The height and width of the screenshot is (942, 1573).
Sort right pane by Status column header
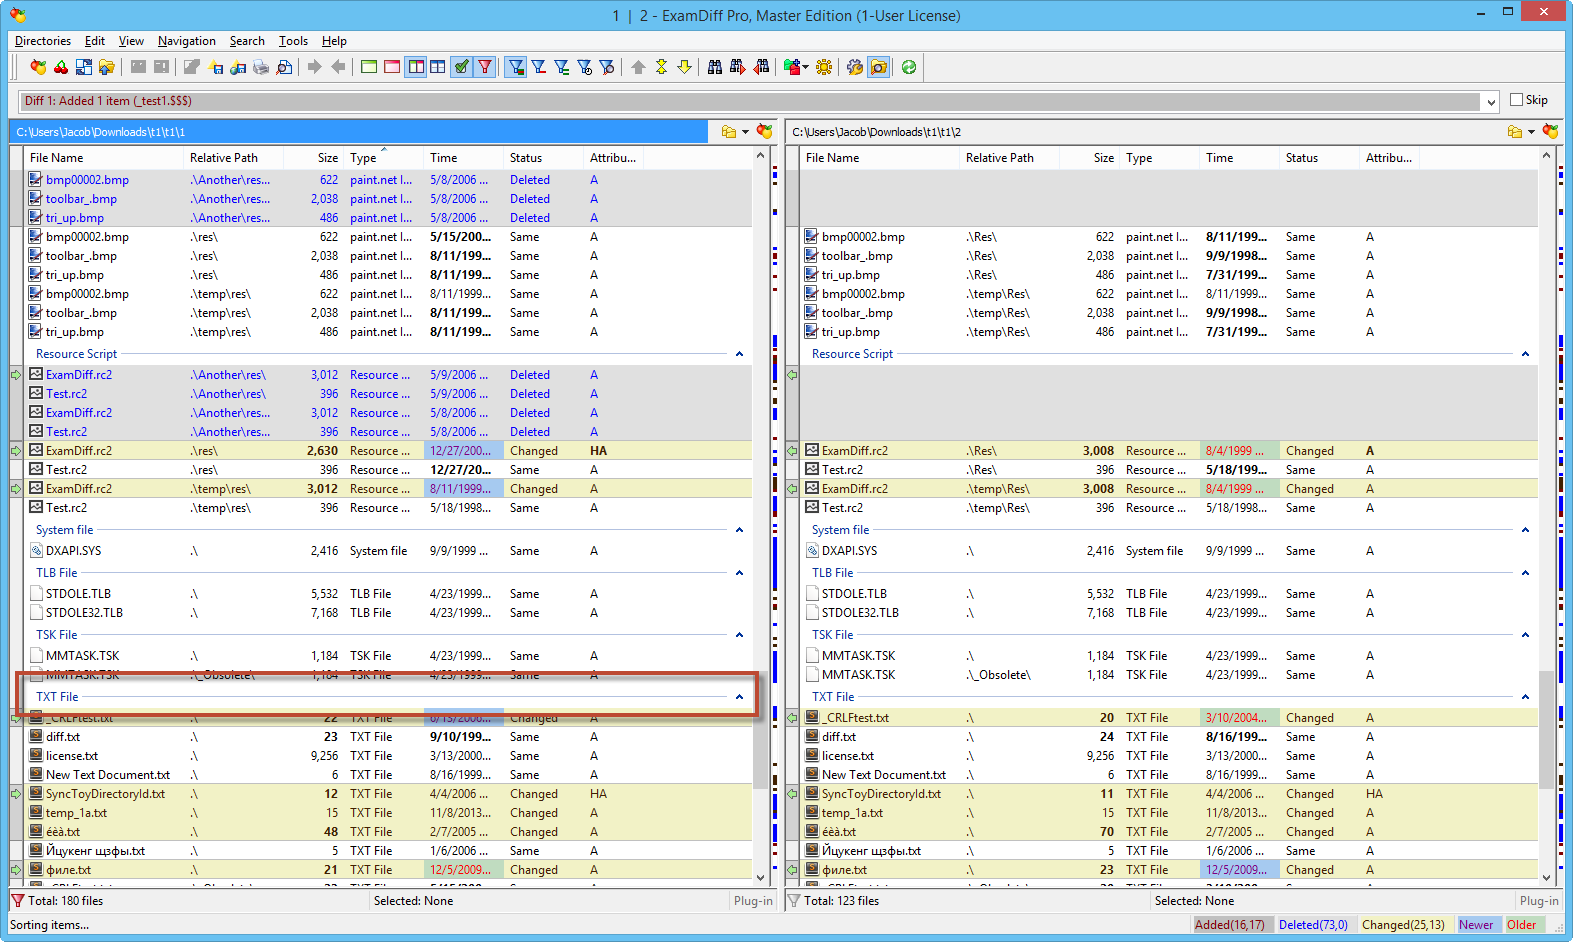1320,158
